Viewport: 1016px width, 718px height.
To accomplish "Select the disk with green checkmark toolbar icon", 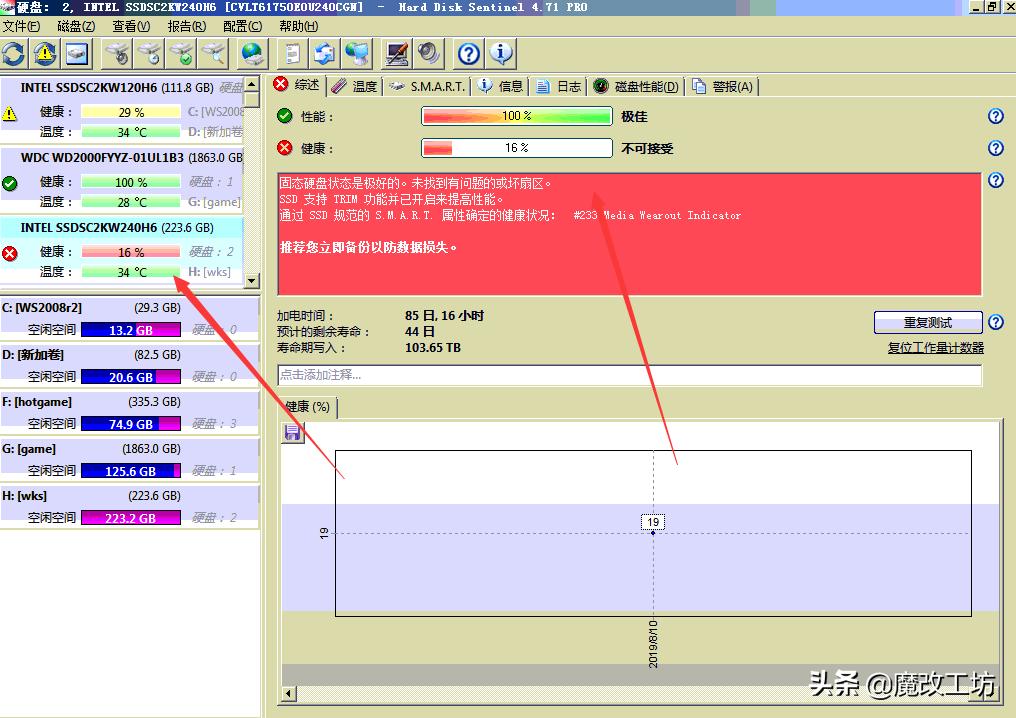I will point(181,53).
